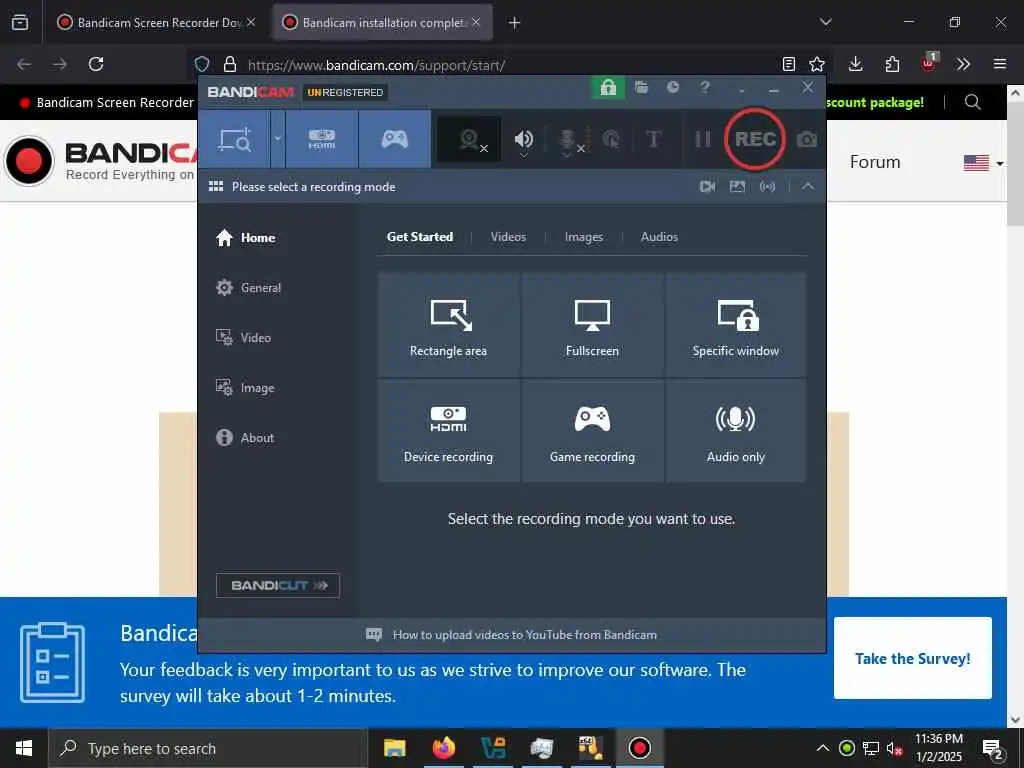Click the BANDICUT button
The width and height of the screenshot is (1024, 768).
coord(278,586)
